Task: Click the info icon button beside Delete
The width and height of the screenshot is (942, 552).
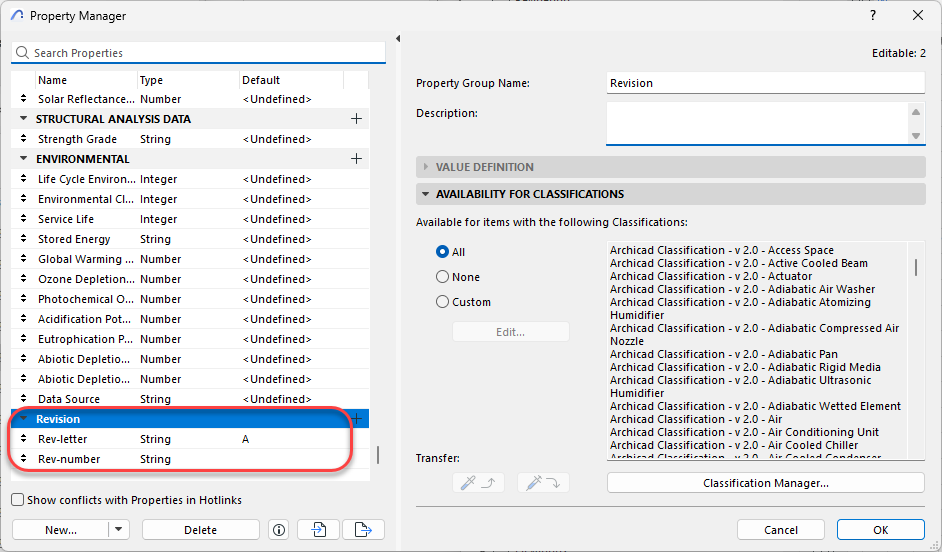Action: click(279, 530)
